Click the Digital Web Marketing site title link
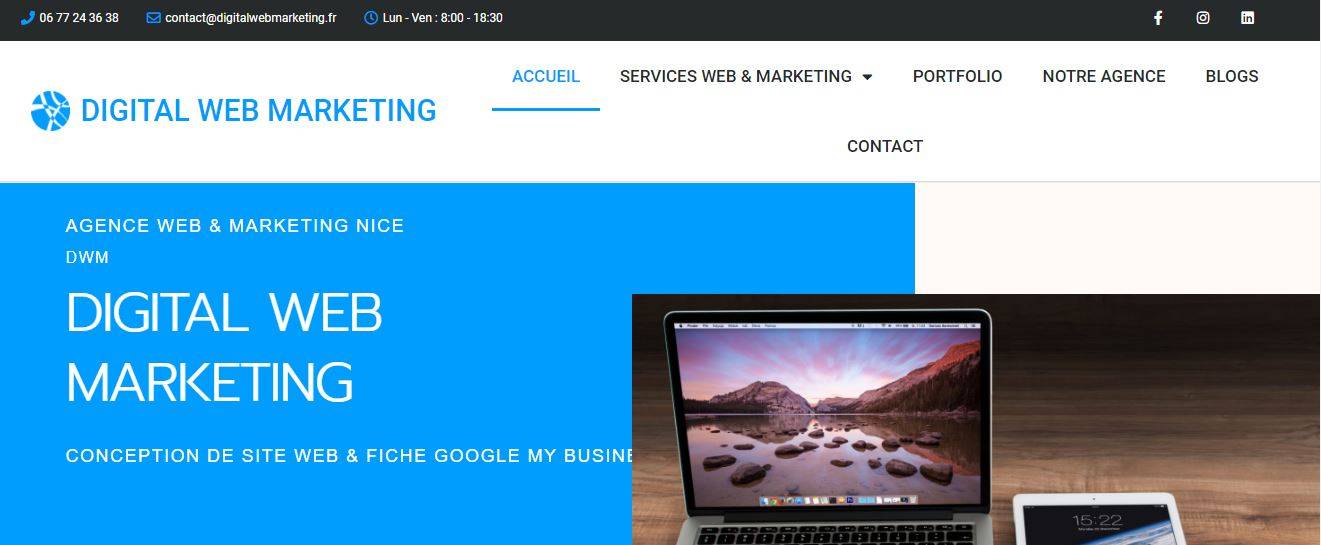This screenshot has height=545, width=1321. tap(258, 110)
